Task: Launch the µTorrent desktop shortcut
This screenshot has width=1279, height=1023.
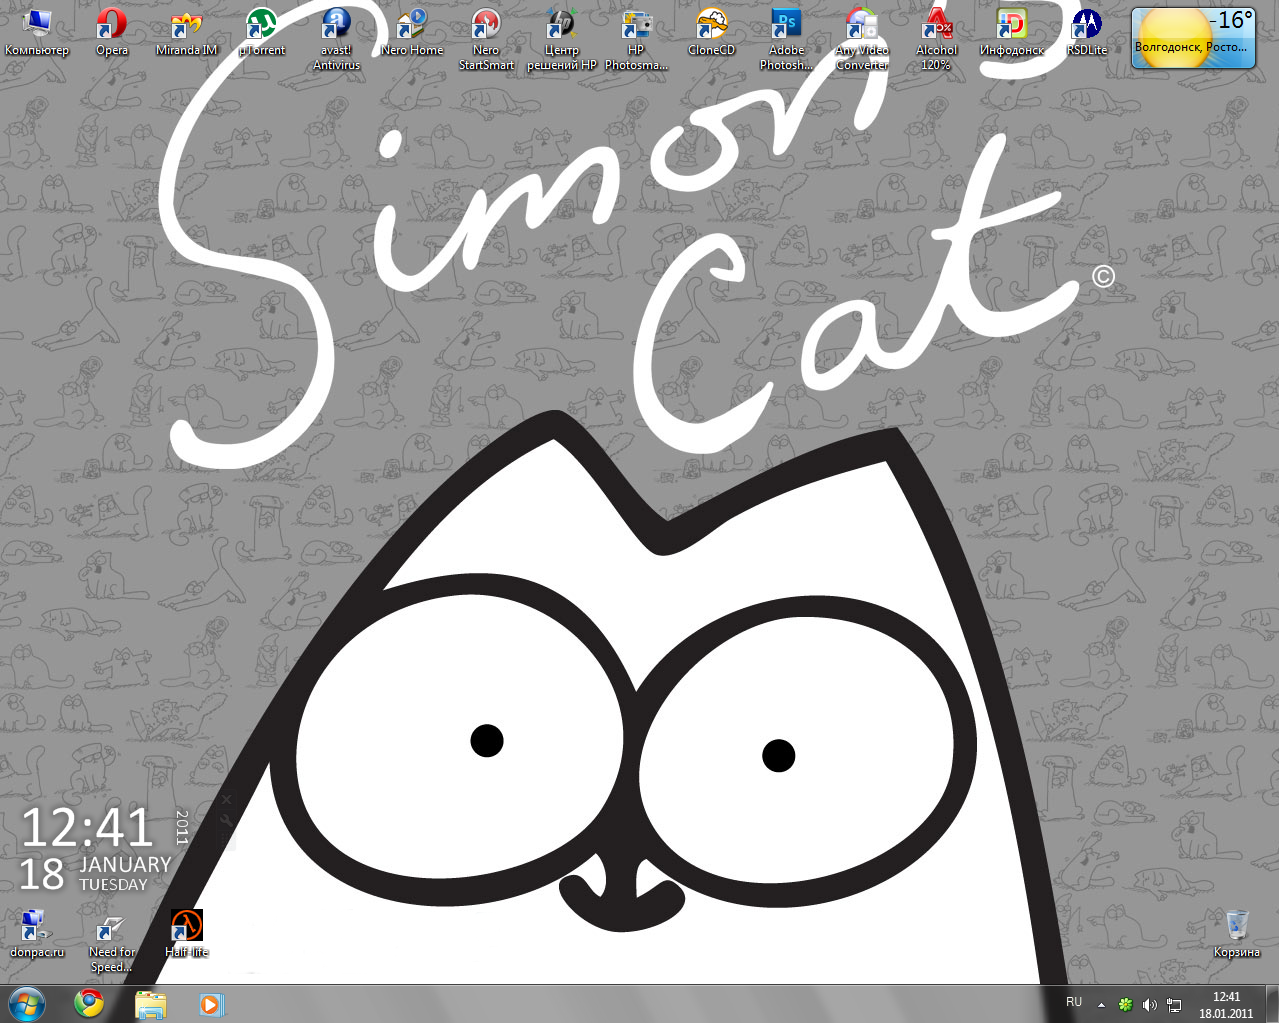Action: 262,33
